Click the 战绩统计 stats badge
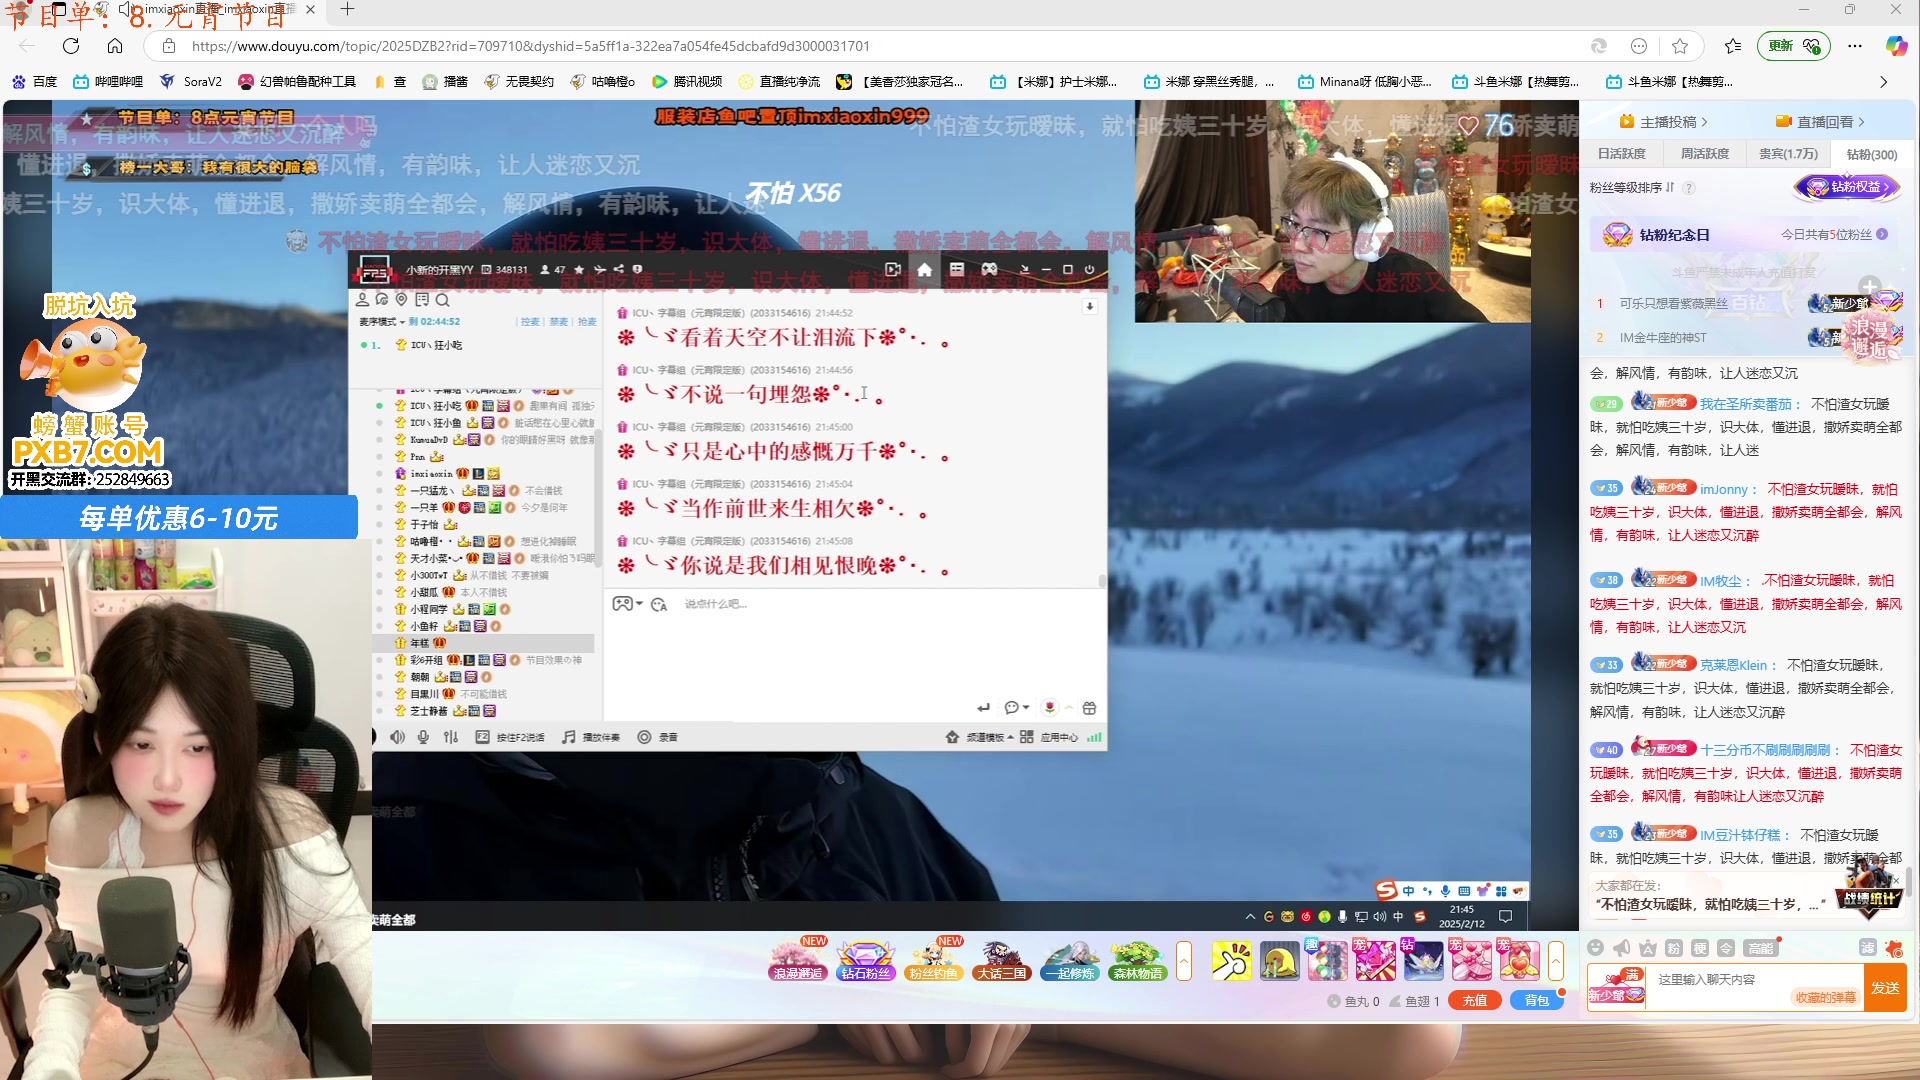 pos(1871,889)
